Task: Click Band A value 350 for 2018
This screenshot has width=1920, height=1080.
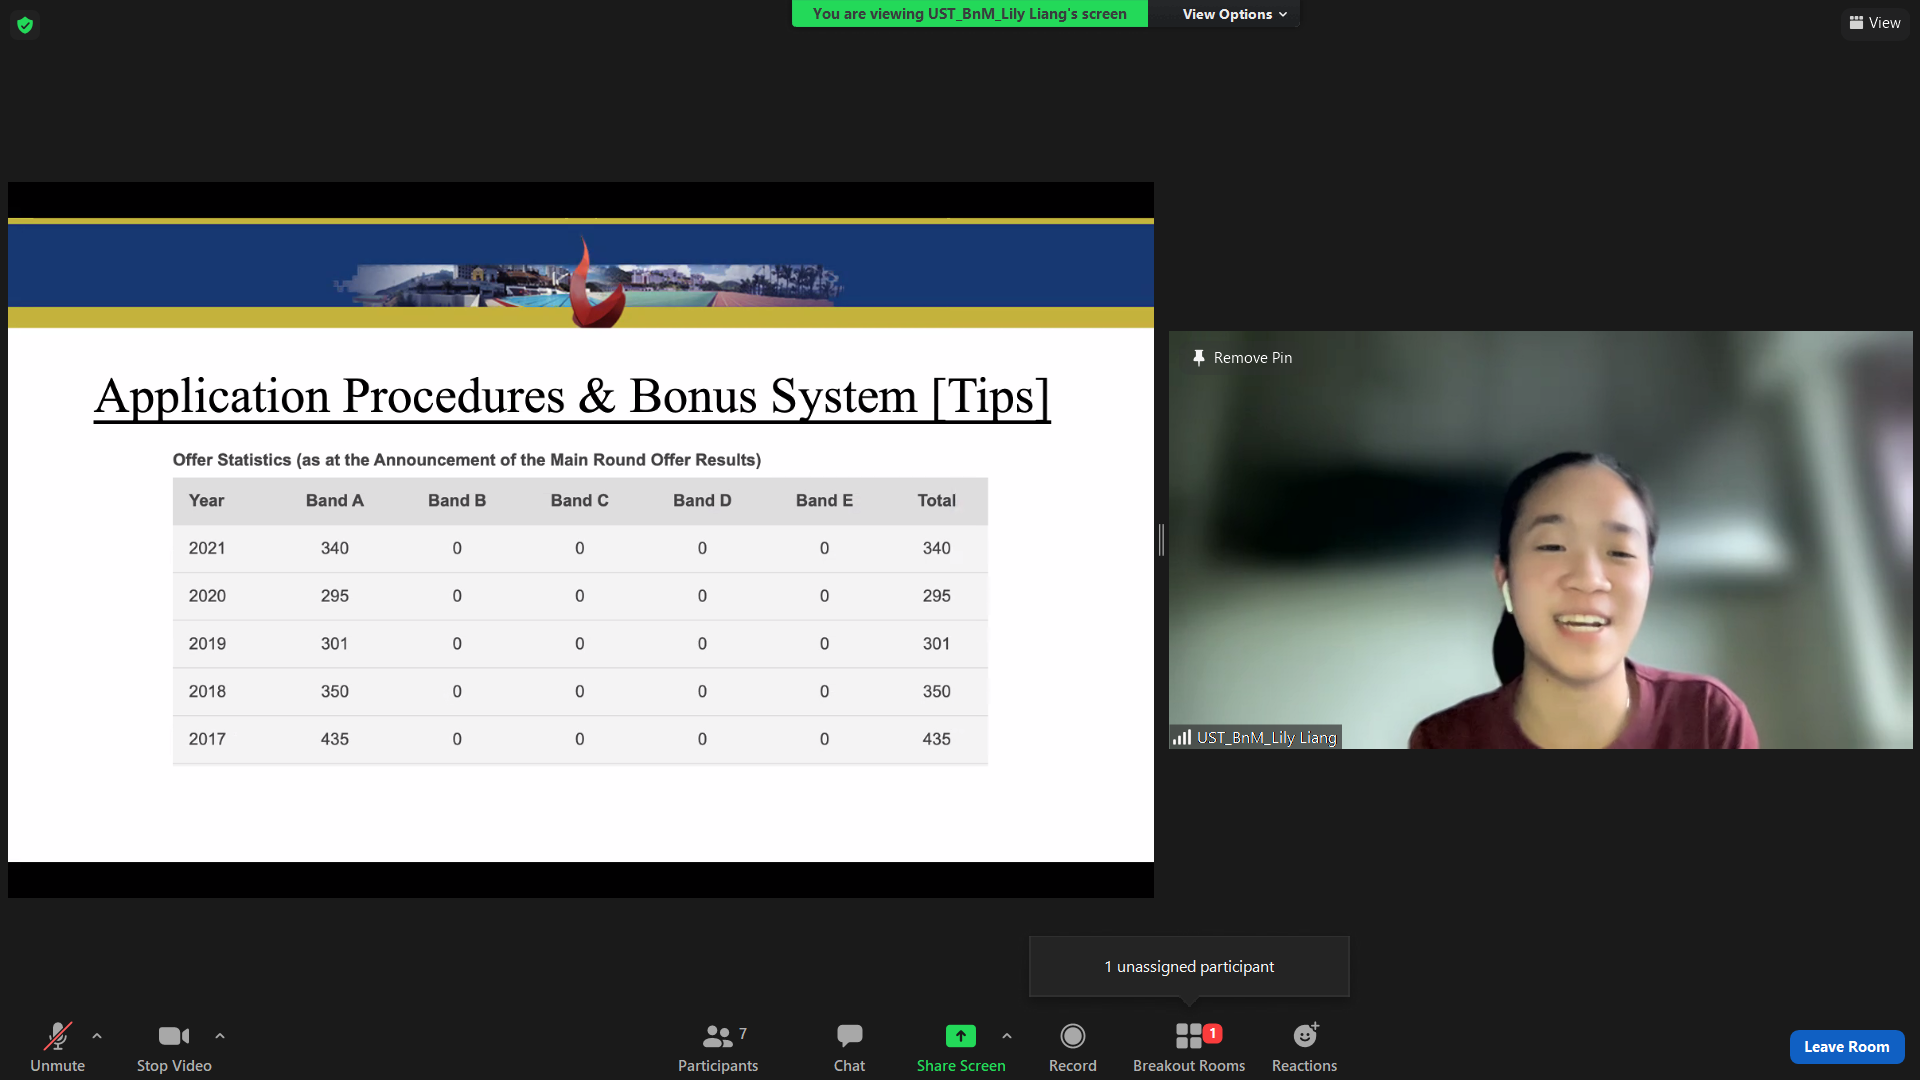Action: pyautogui.click(x=334, y=692)
